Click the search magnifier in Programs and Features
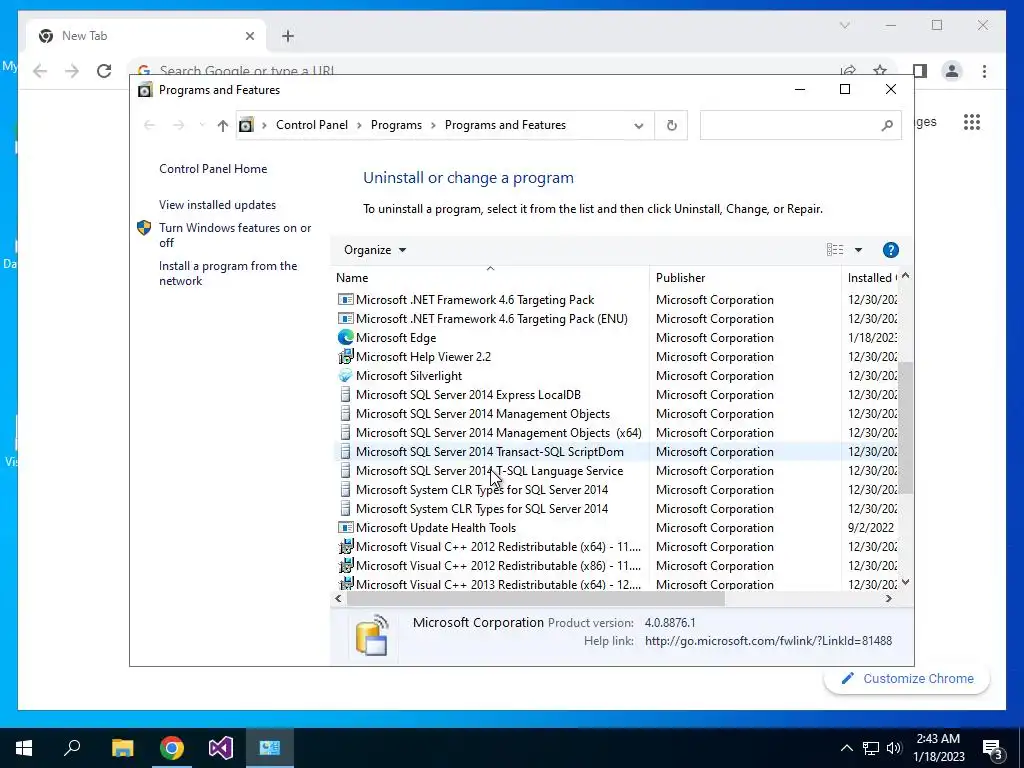Image resolution: width=1024 pixels, height=768 pixels. click(x=886, y=125)
